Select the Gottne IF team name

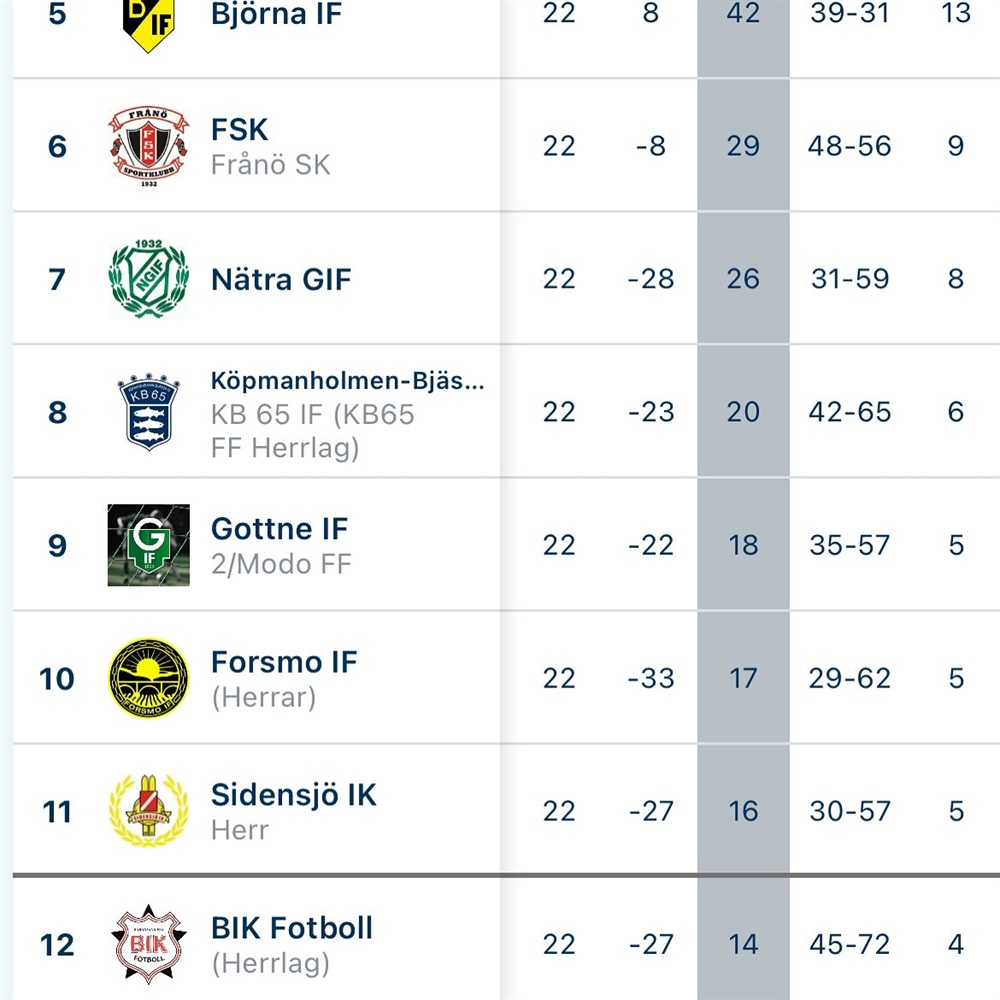(279, 529)
